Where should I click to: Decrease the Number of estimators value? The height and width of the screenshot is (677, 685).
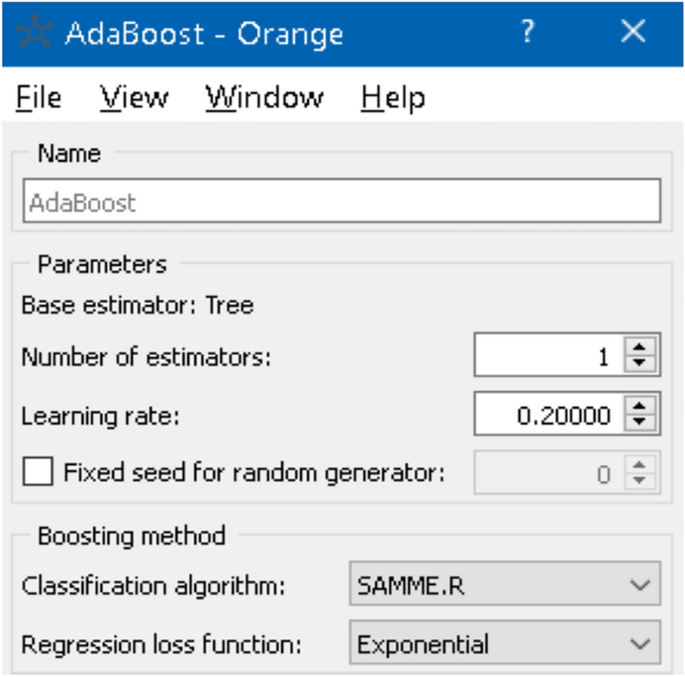coord(640,363)
